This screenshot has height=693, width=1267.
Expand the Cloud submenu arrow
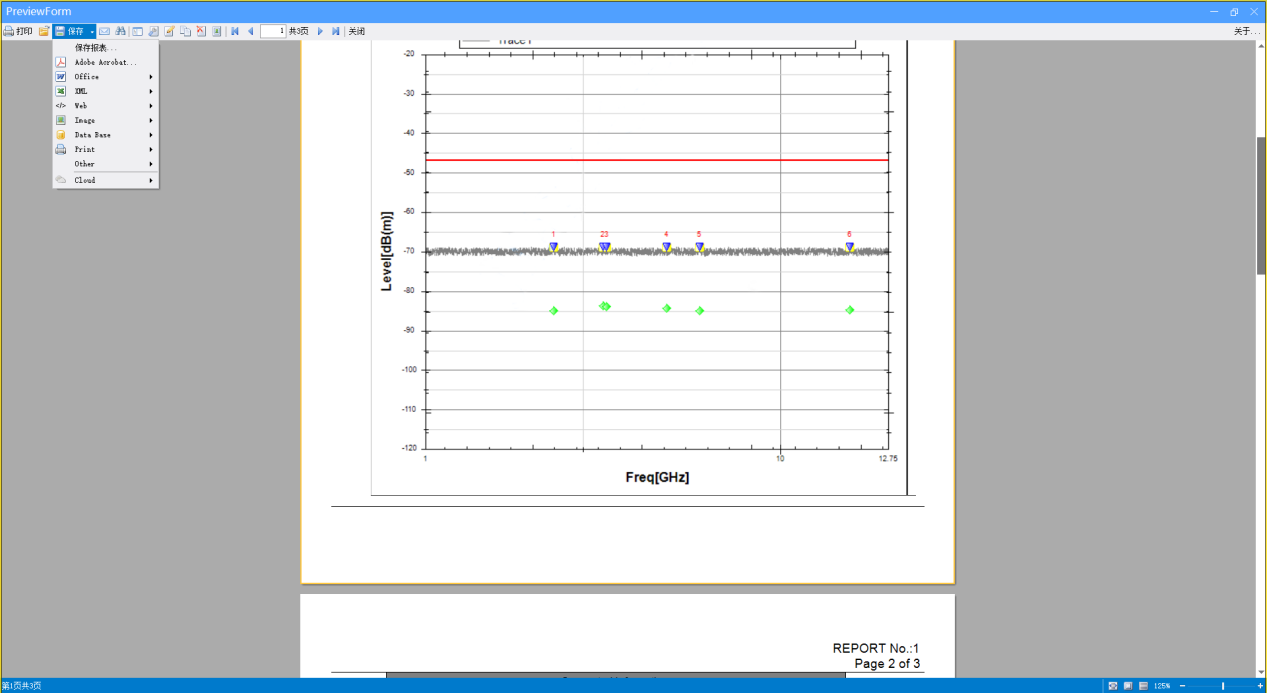[x=152, y=180]
